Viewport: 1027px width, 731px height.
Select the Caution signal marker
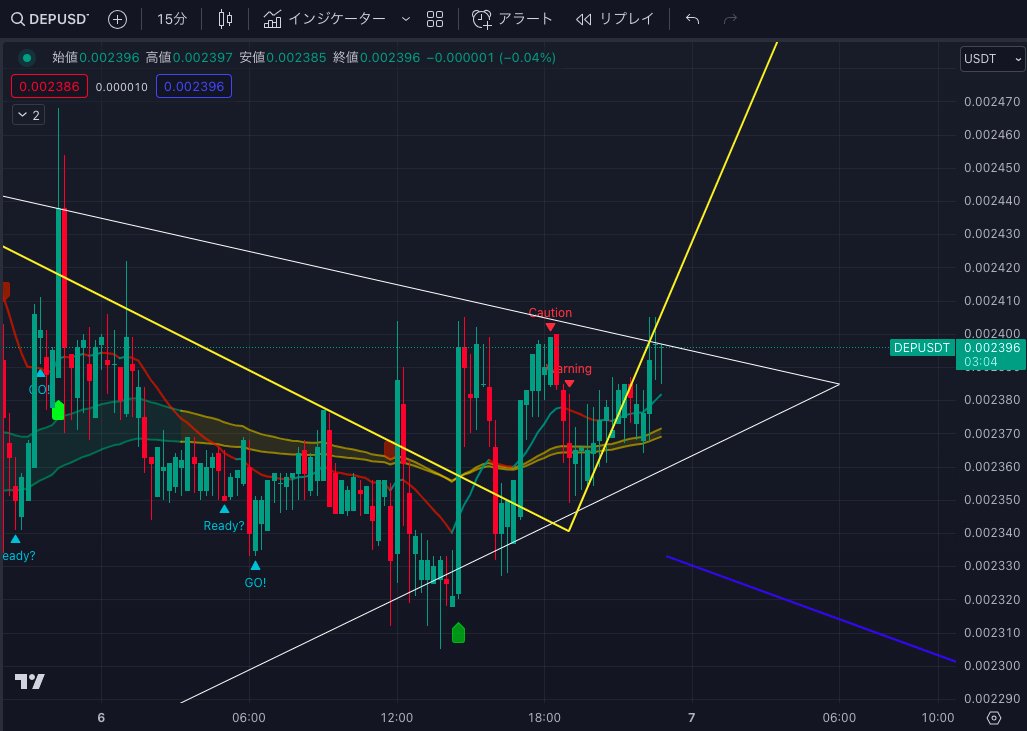pyautogui.click(x=550, y=318)
